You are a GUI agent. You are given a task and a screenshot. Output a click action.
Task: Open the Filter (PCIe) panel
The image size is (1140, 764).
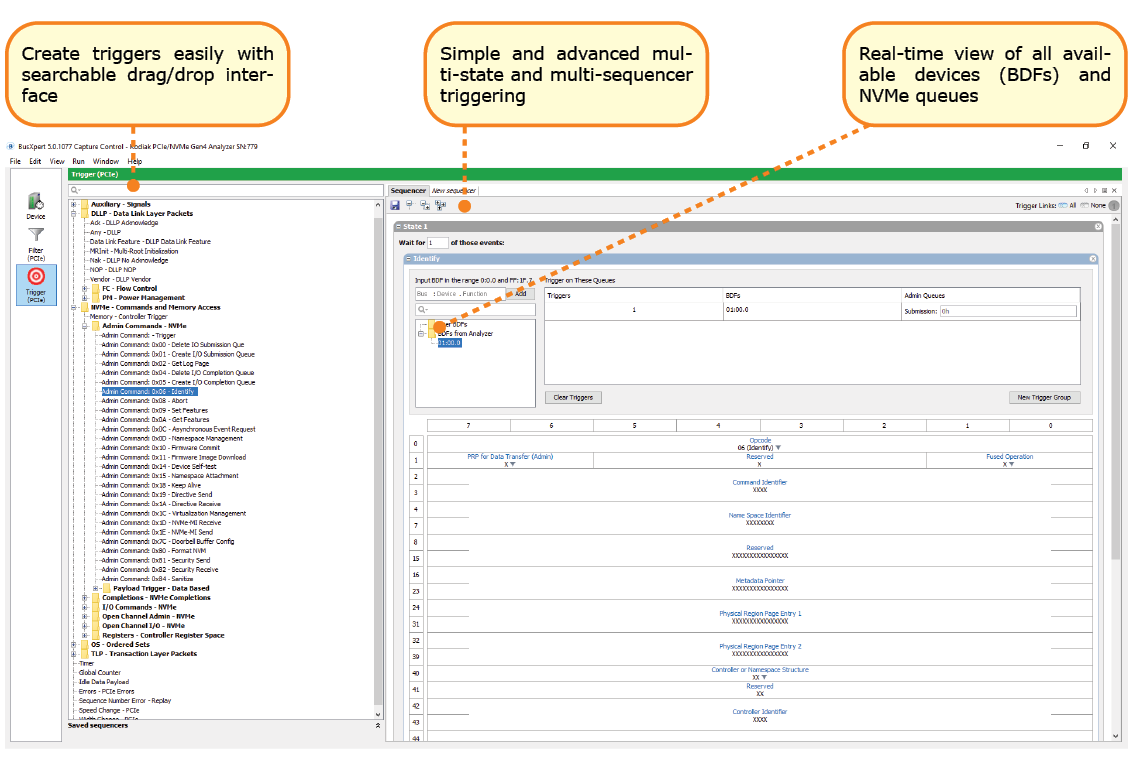click(x=36, y=244)
